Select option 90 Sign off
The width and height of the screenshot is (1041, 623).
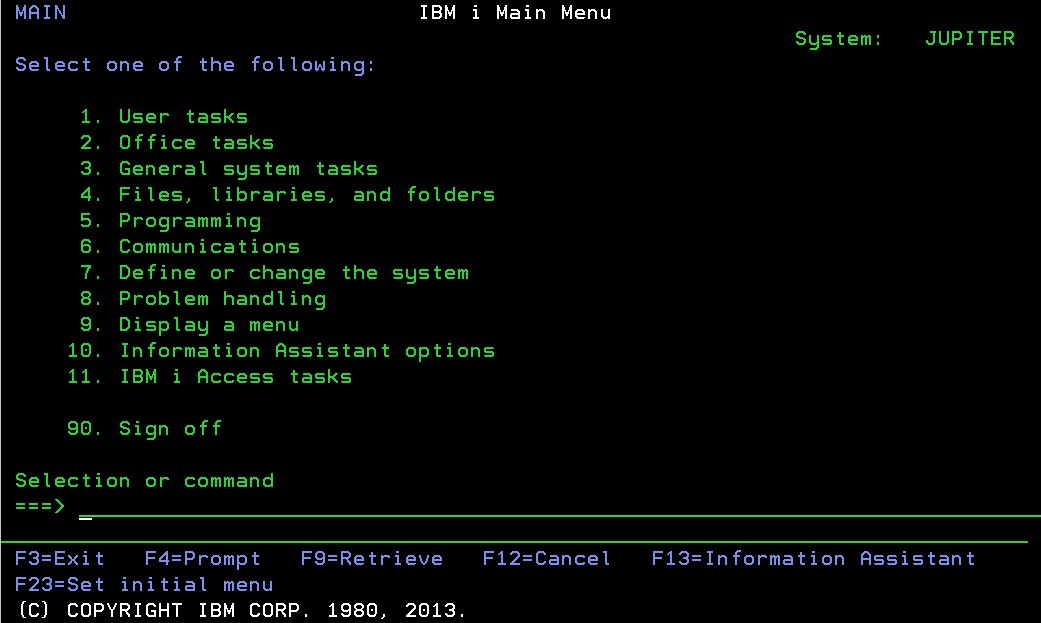click(169, 429)
